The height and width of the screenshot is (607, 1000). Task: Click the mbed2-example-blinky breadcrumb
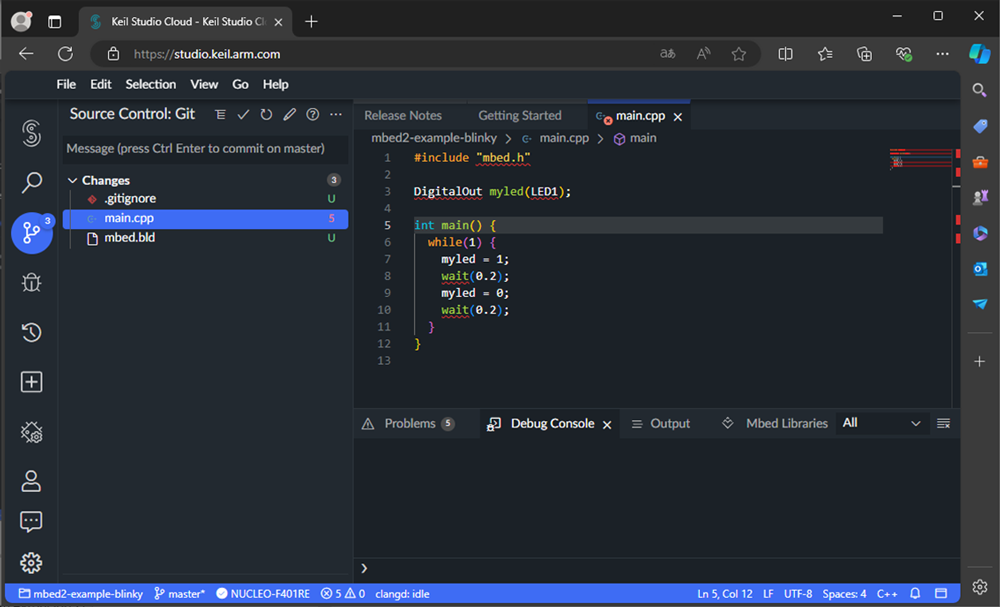pos(434,138)
